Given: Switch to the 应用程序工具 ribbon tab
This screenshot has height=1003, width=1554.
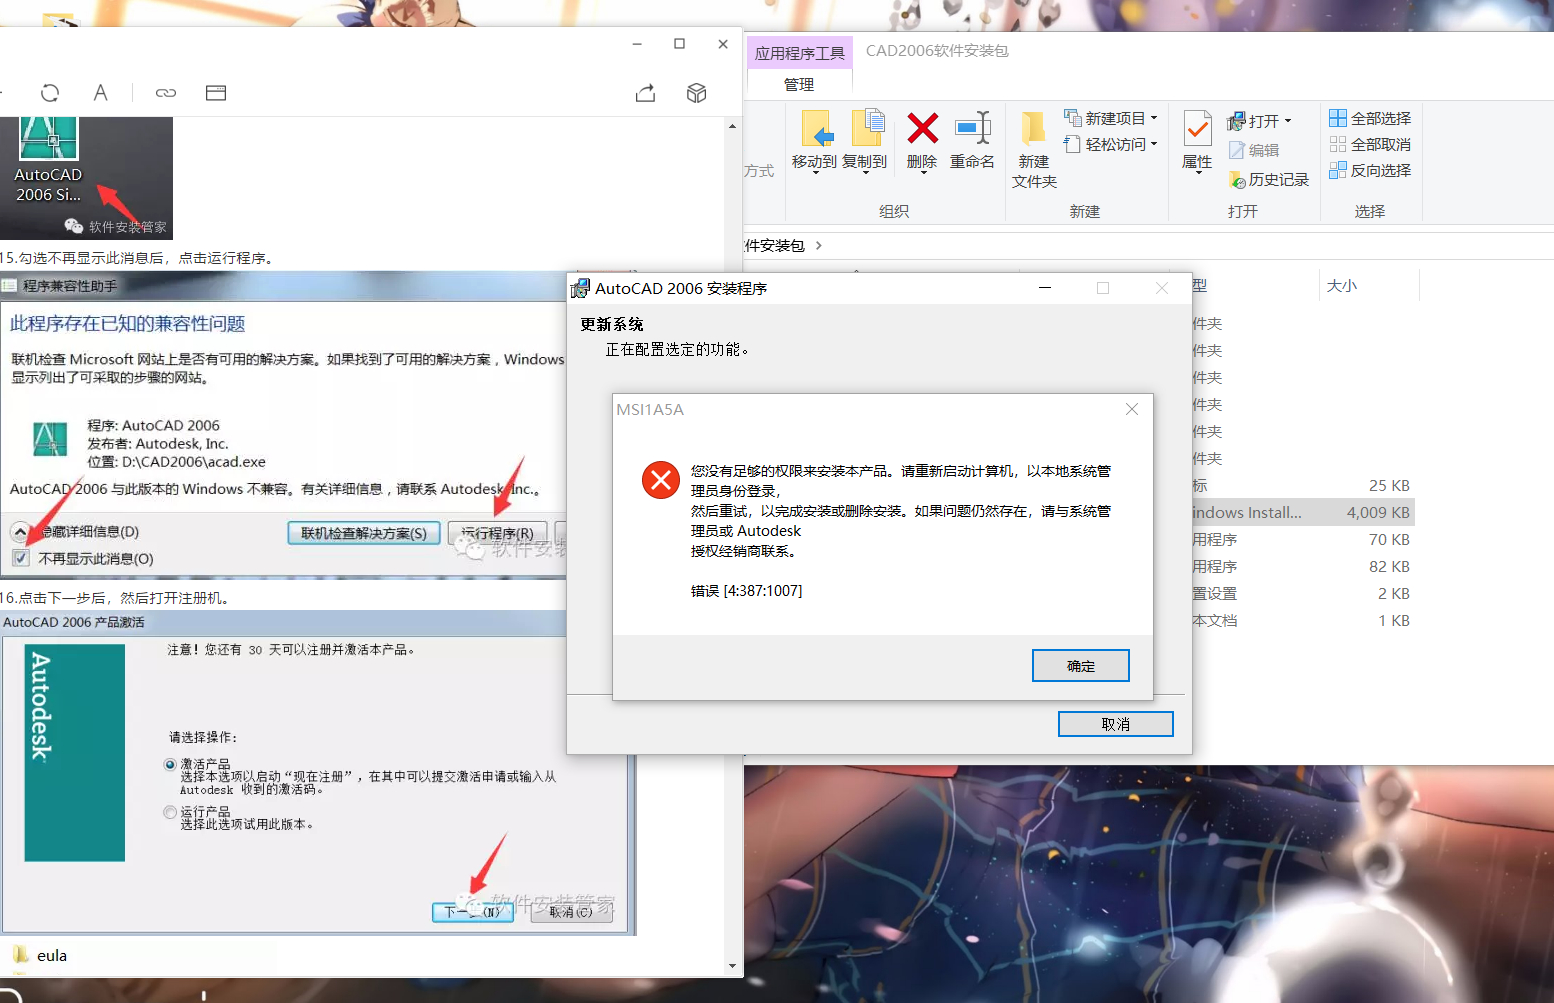Looking at the screenshot, I should [799, 53].
